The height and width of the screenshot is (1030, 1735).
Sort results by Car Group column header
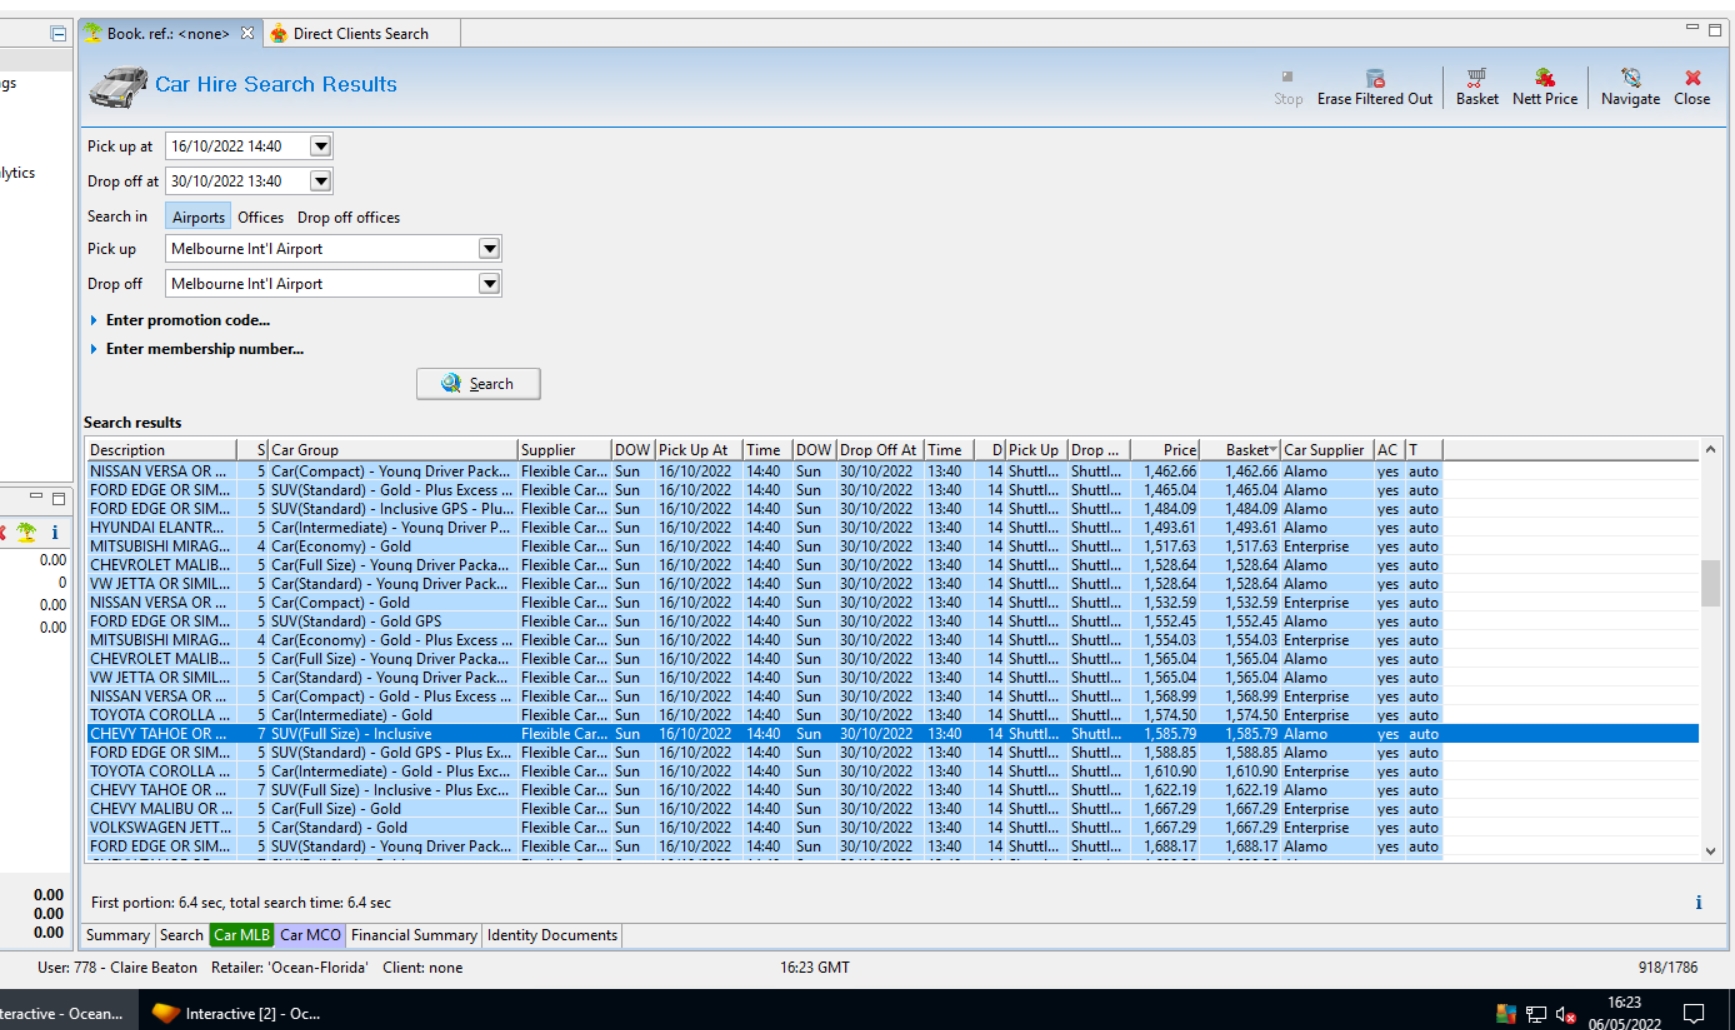pos(392,450)
